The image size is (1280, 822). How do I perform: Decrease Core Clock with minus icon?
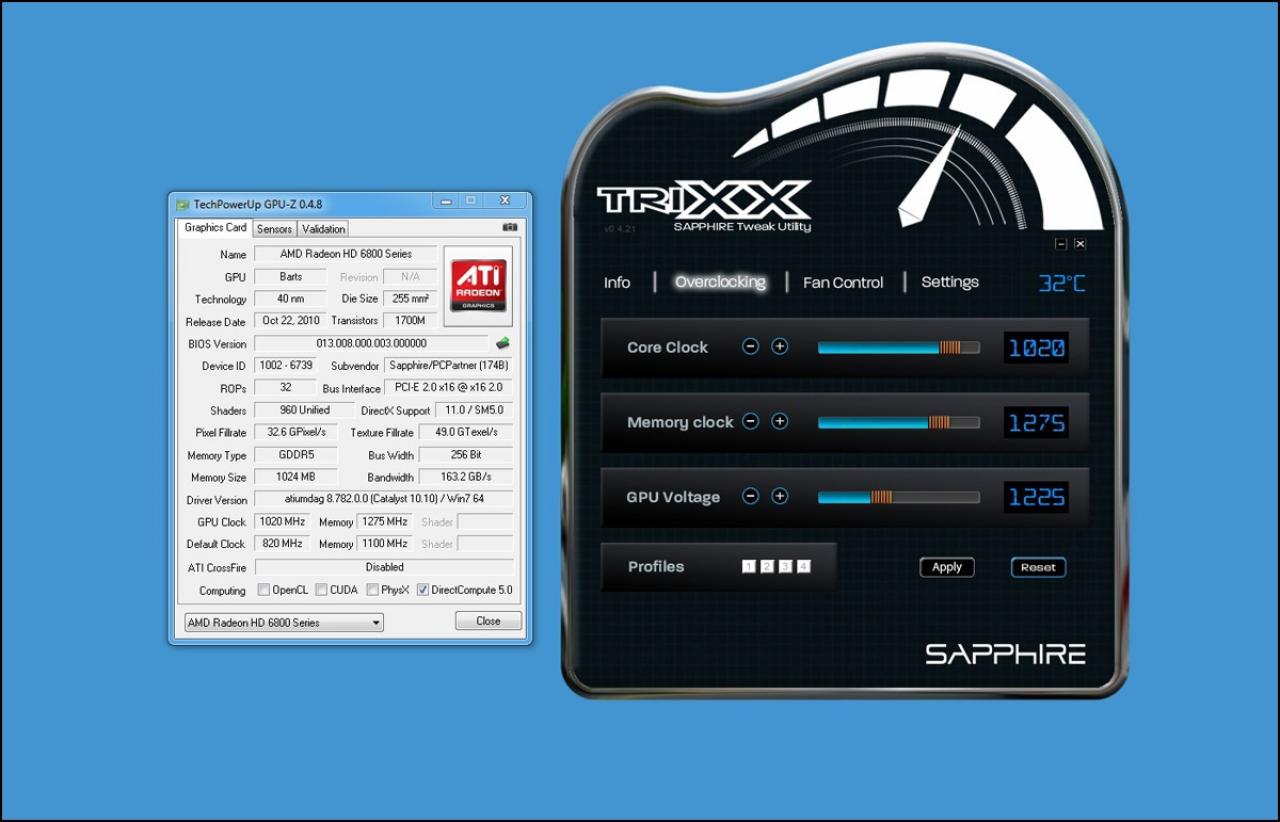point(750,347)
